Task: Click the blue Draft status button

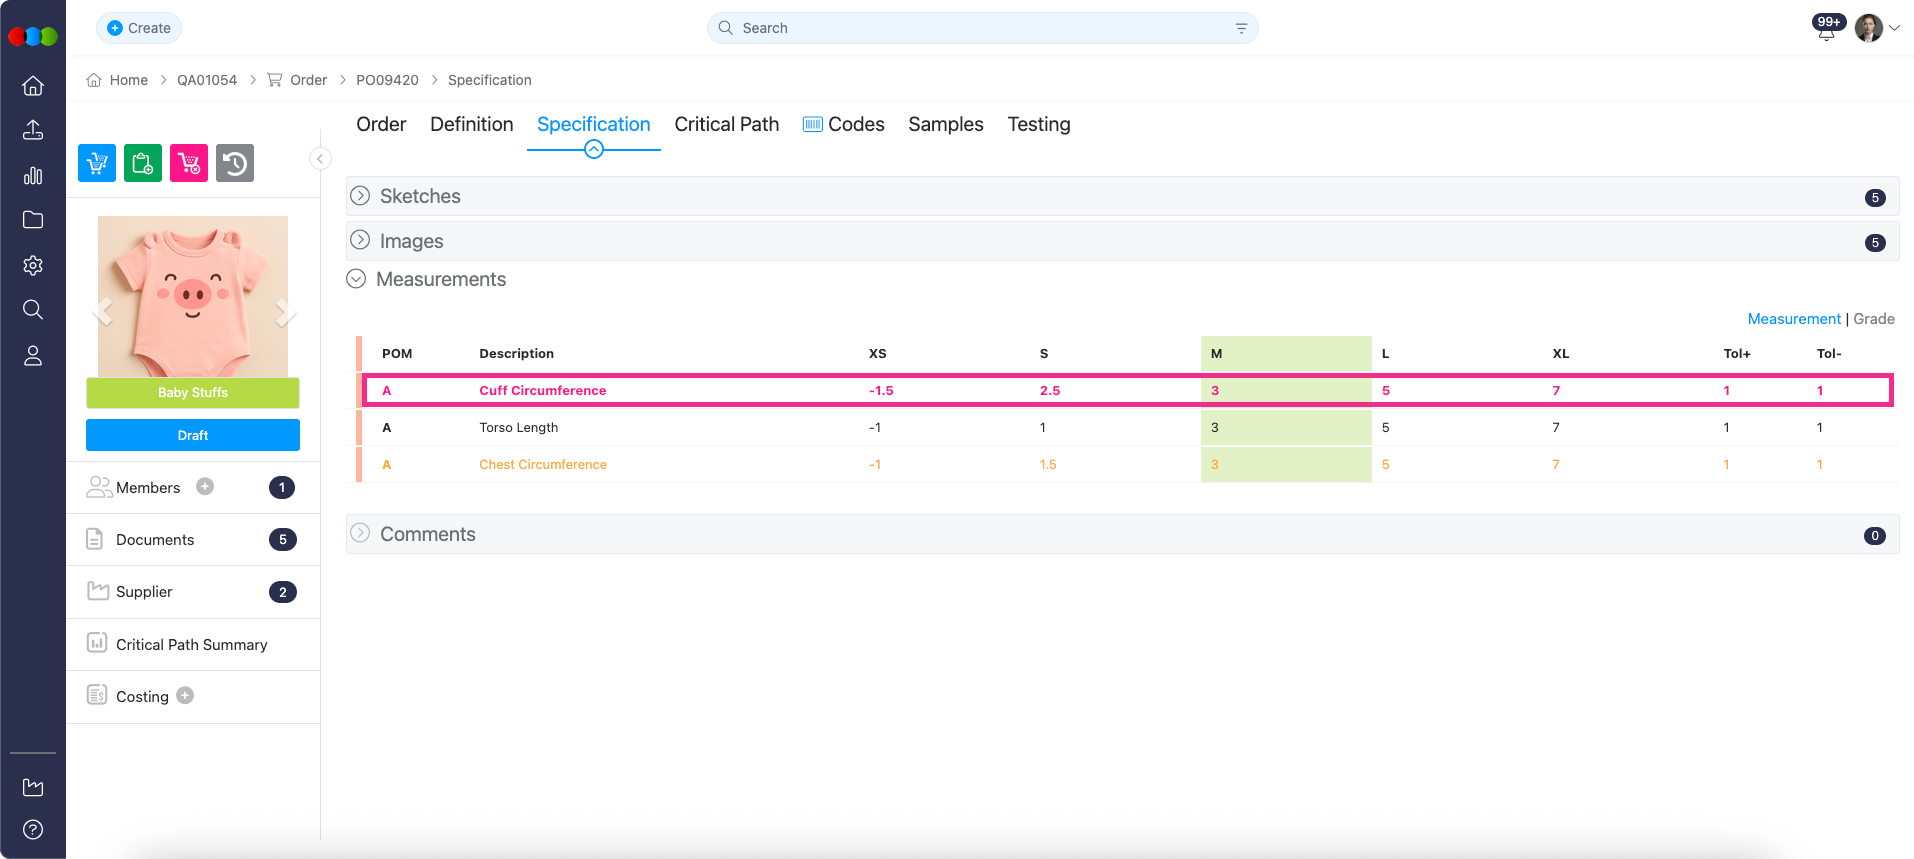Action: tap(193, 435)
